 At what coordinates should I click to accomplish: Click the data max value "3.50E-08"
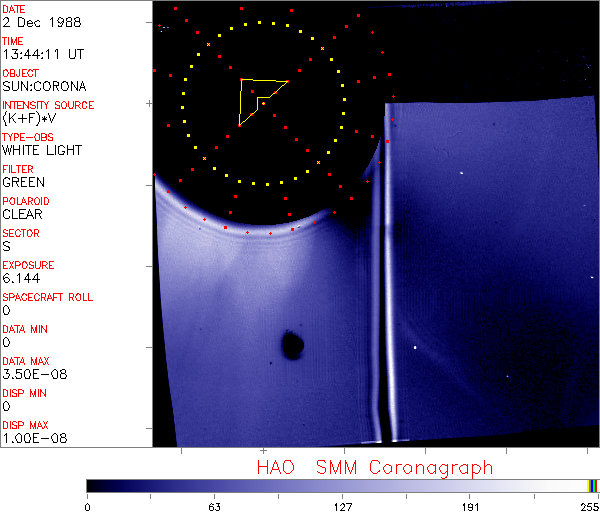(x=35, y=374)
